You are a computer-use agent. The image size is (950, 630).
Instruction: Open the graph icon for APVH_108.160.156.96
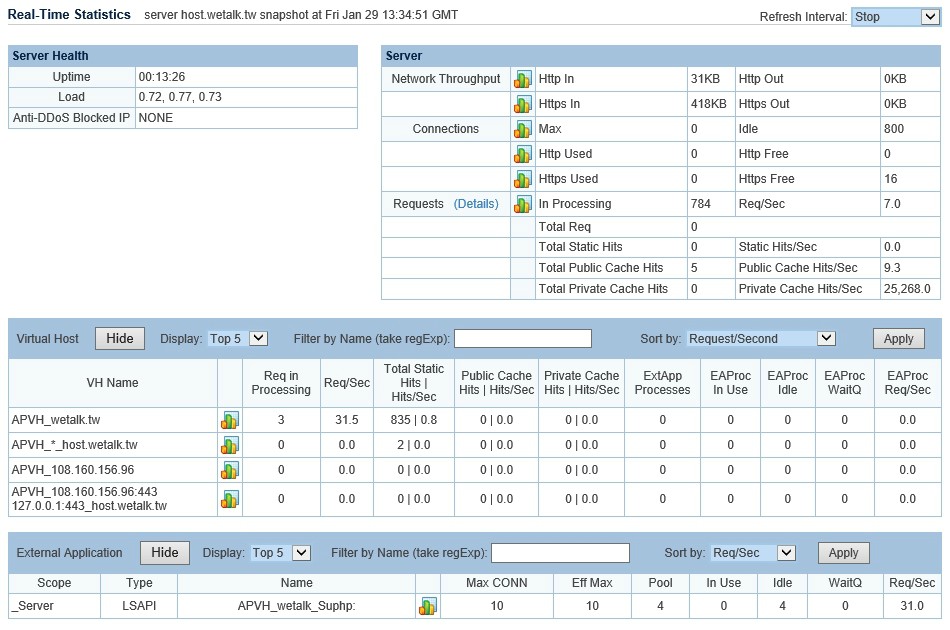coord(230,470)
